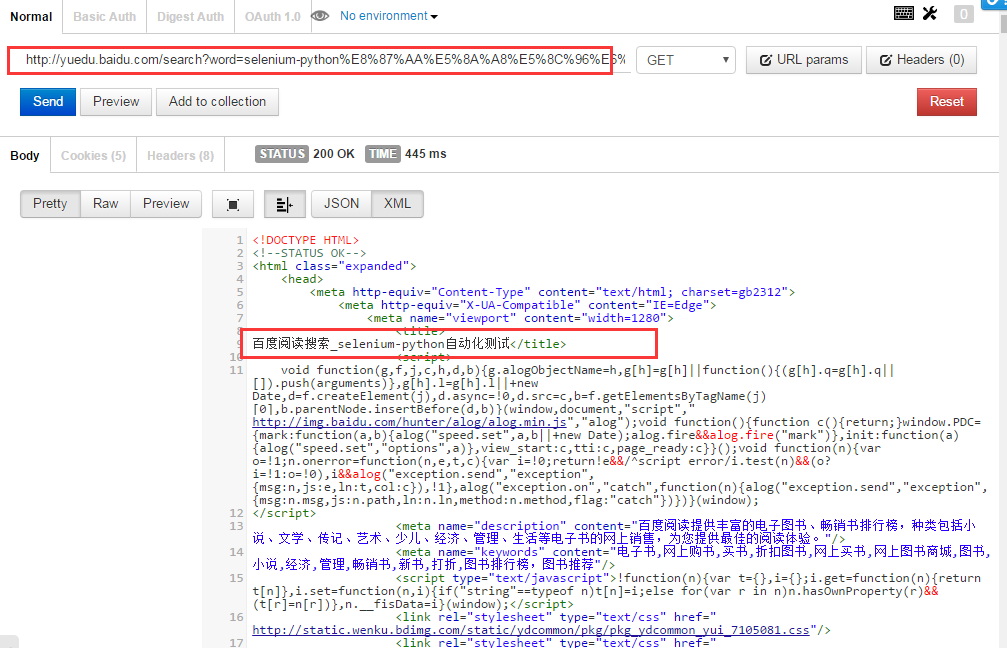
Task: Click the viewport meta line
Action: tap(520, 318)
